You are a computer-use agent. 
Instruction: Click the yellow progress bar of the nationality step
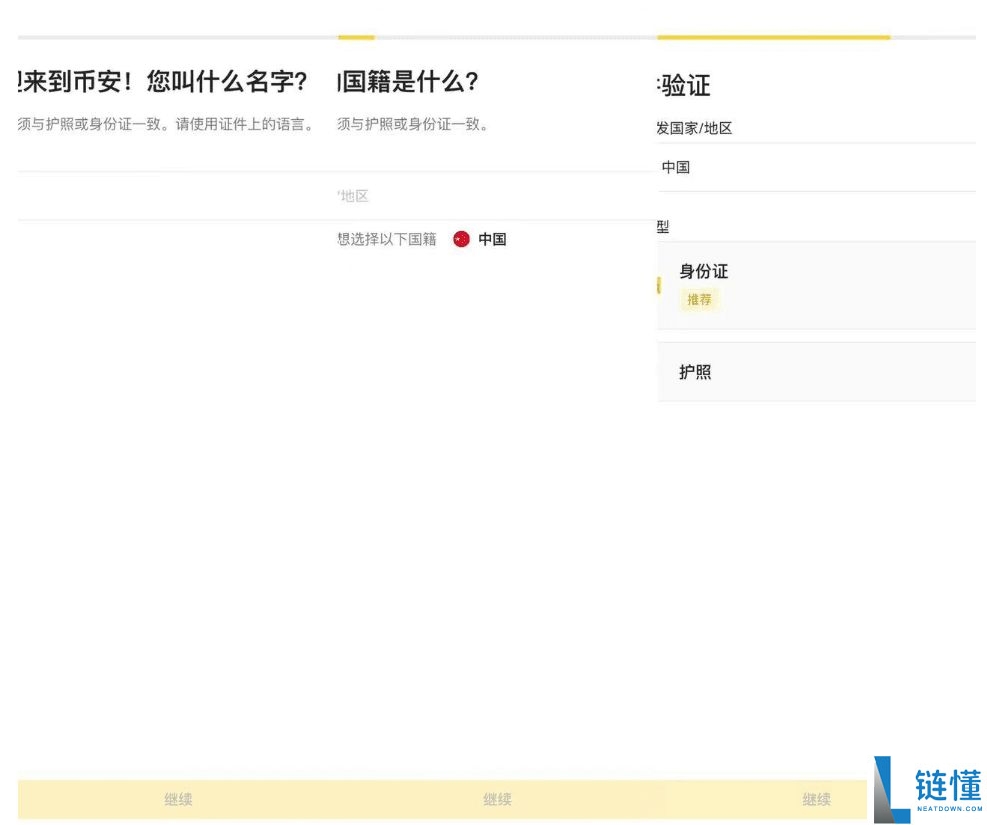click(x=356, y=35)
